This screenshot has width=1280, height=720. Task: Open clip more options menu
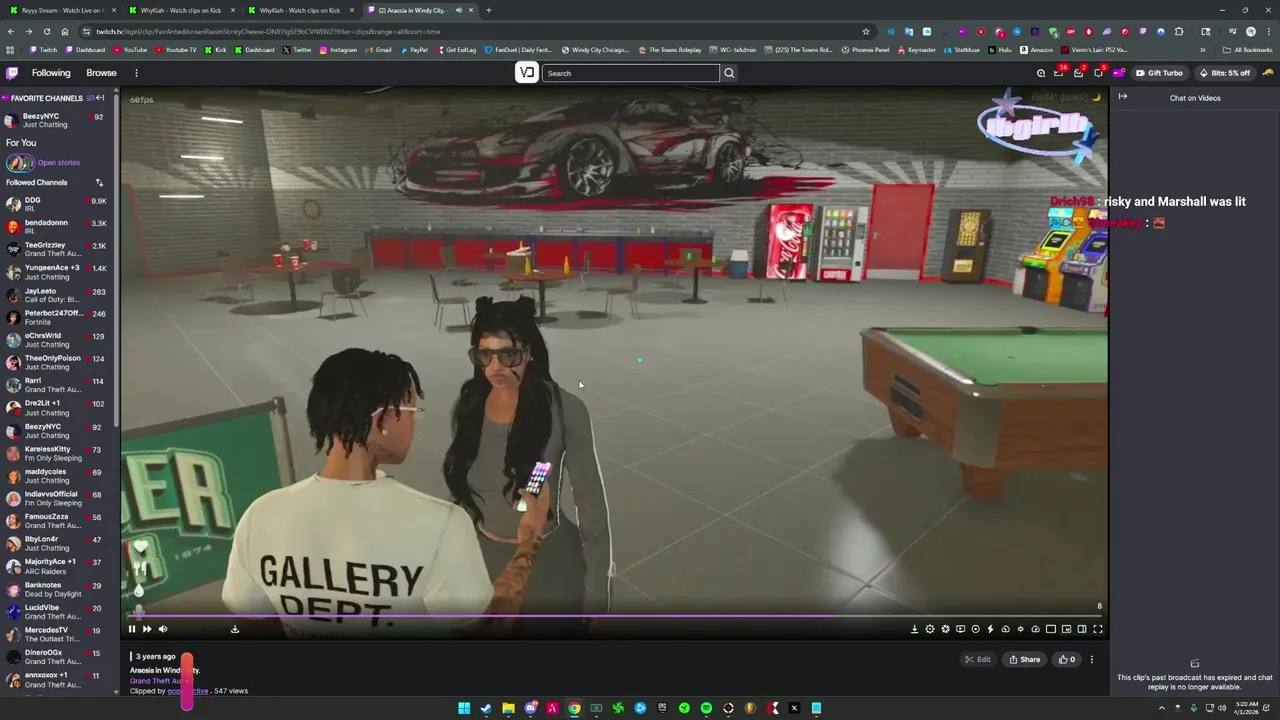point(1091,659)
